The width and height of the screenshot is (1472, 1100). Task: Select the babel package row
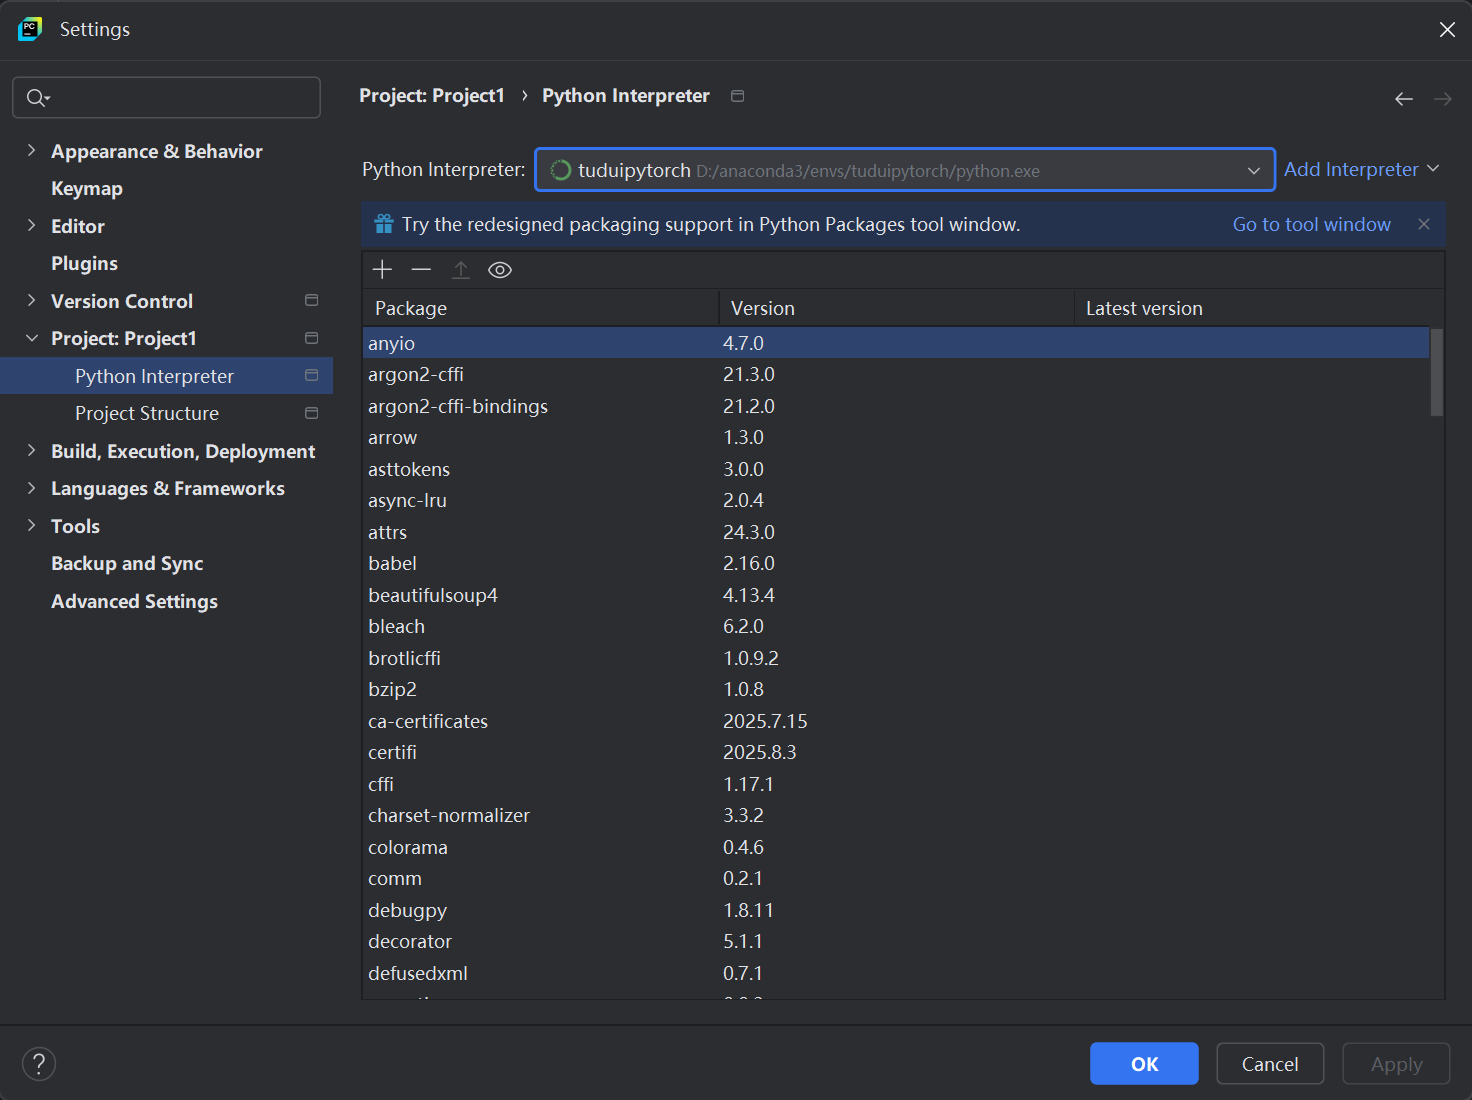896,563
